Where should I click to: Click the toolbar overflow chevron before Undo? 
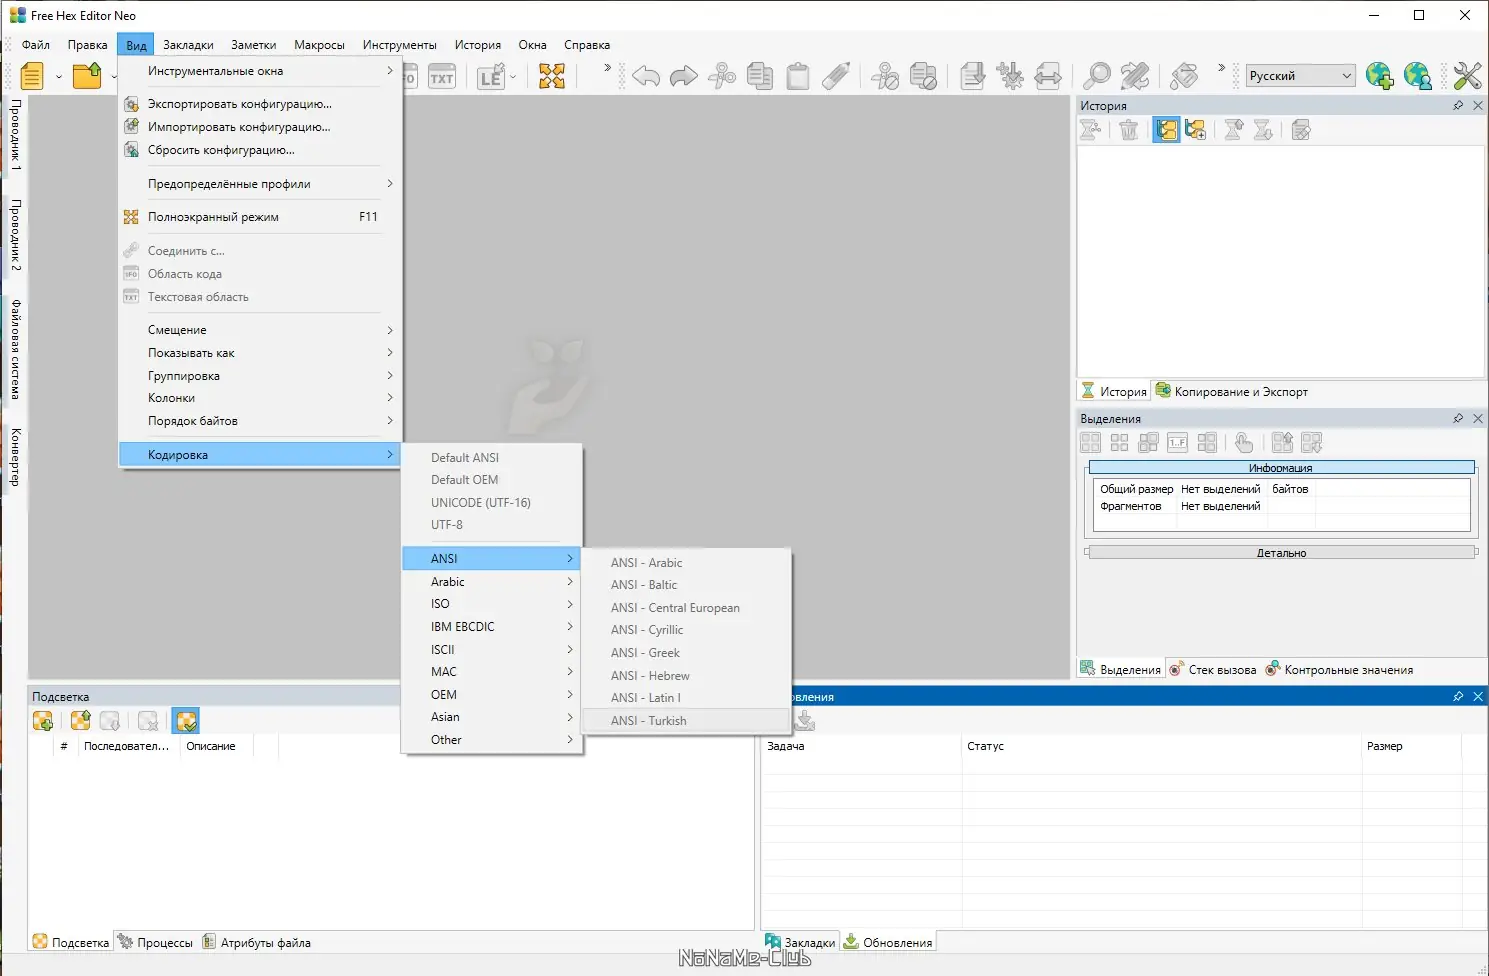(607, 68)
